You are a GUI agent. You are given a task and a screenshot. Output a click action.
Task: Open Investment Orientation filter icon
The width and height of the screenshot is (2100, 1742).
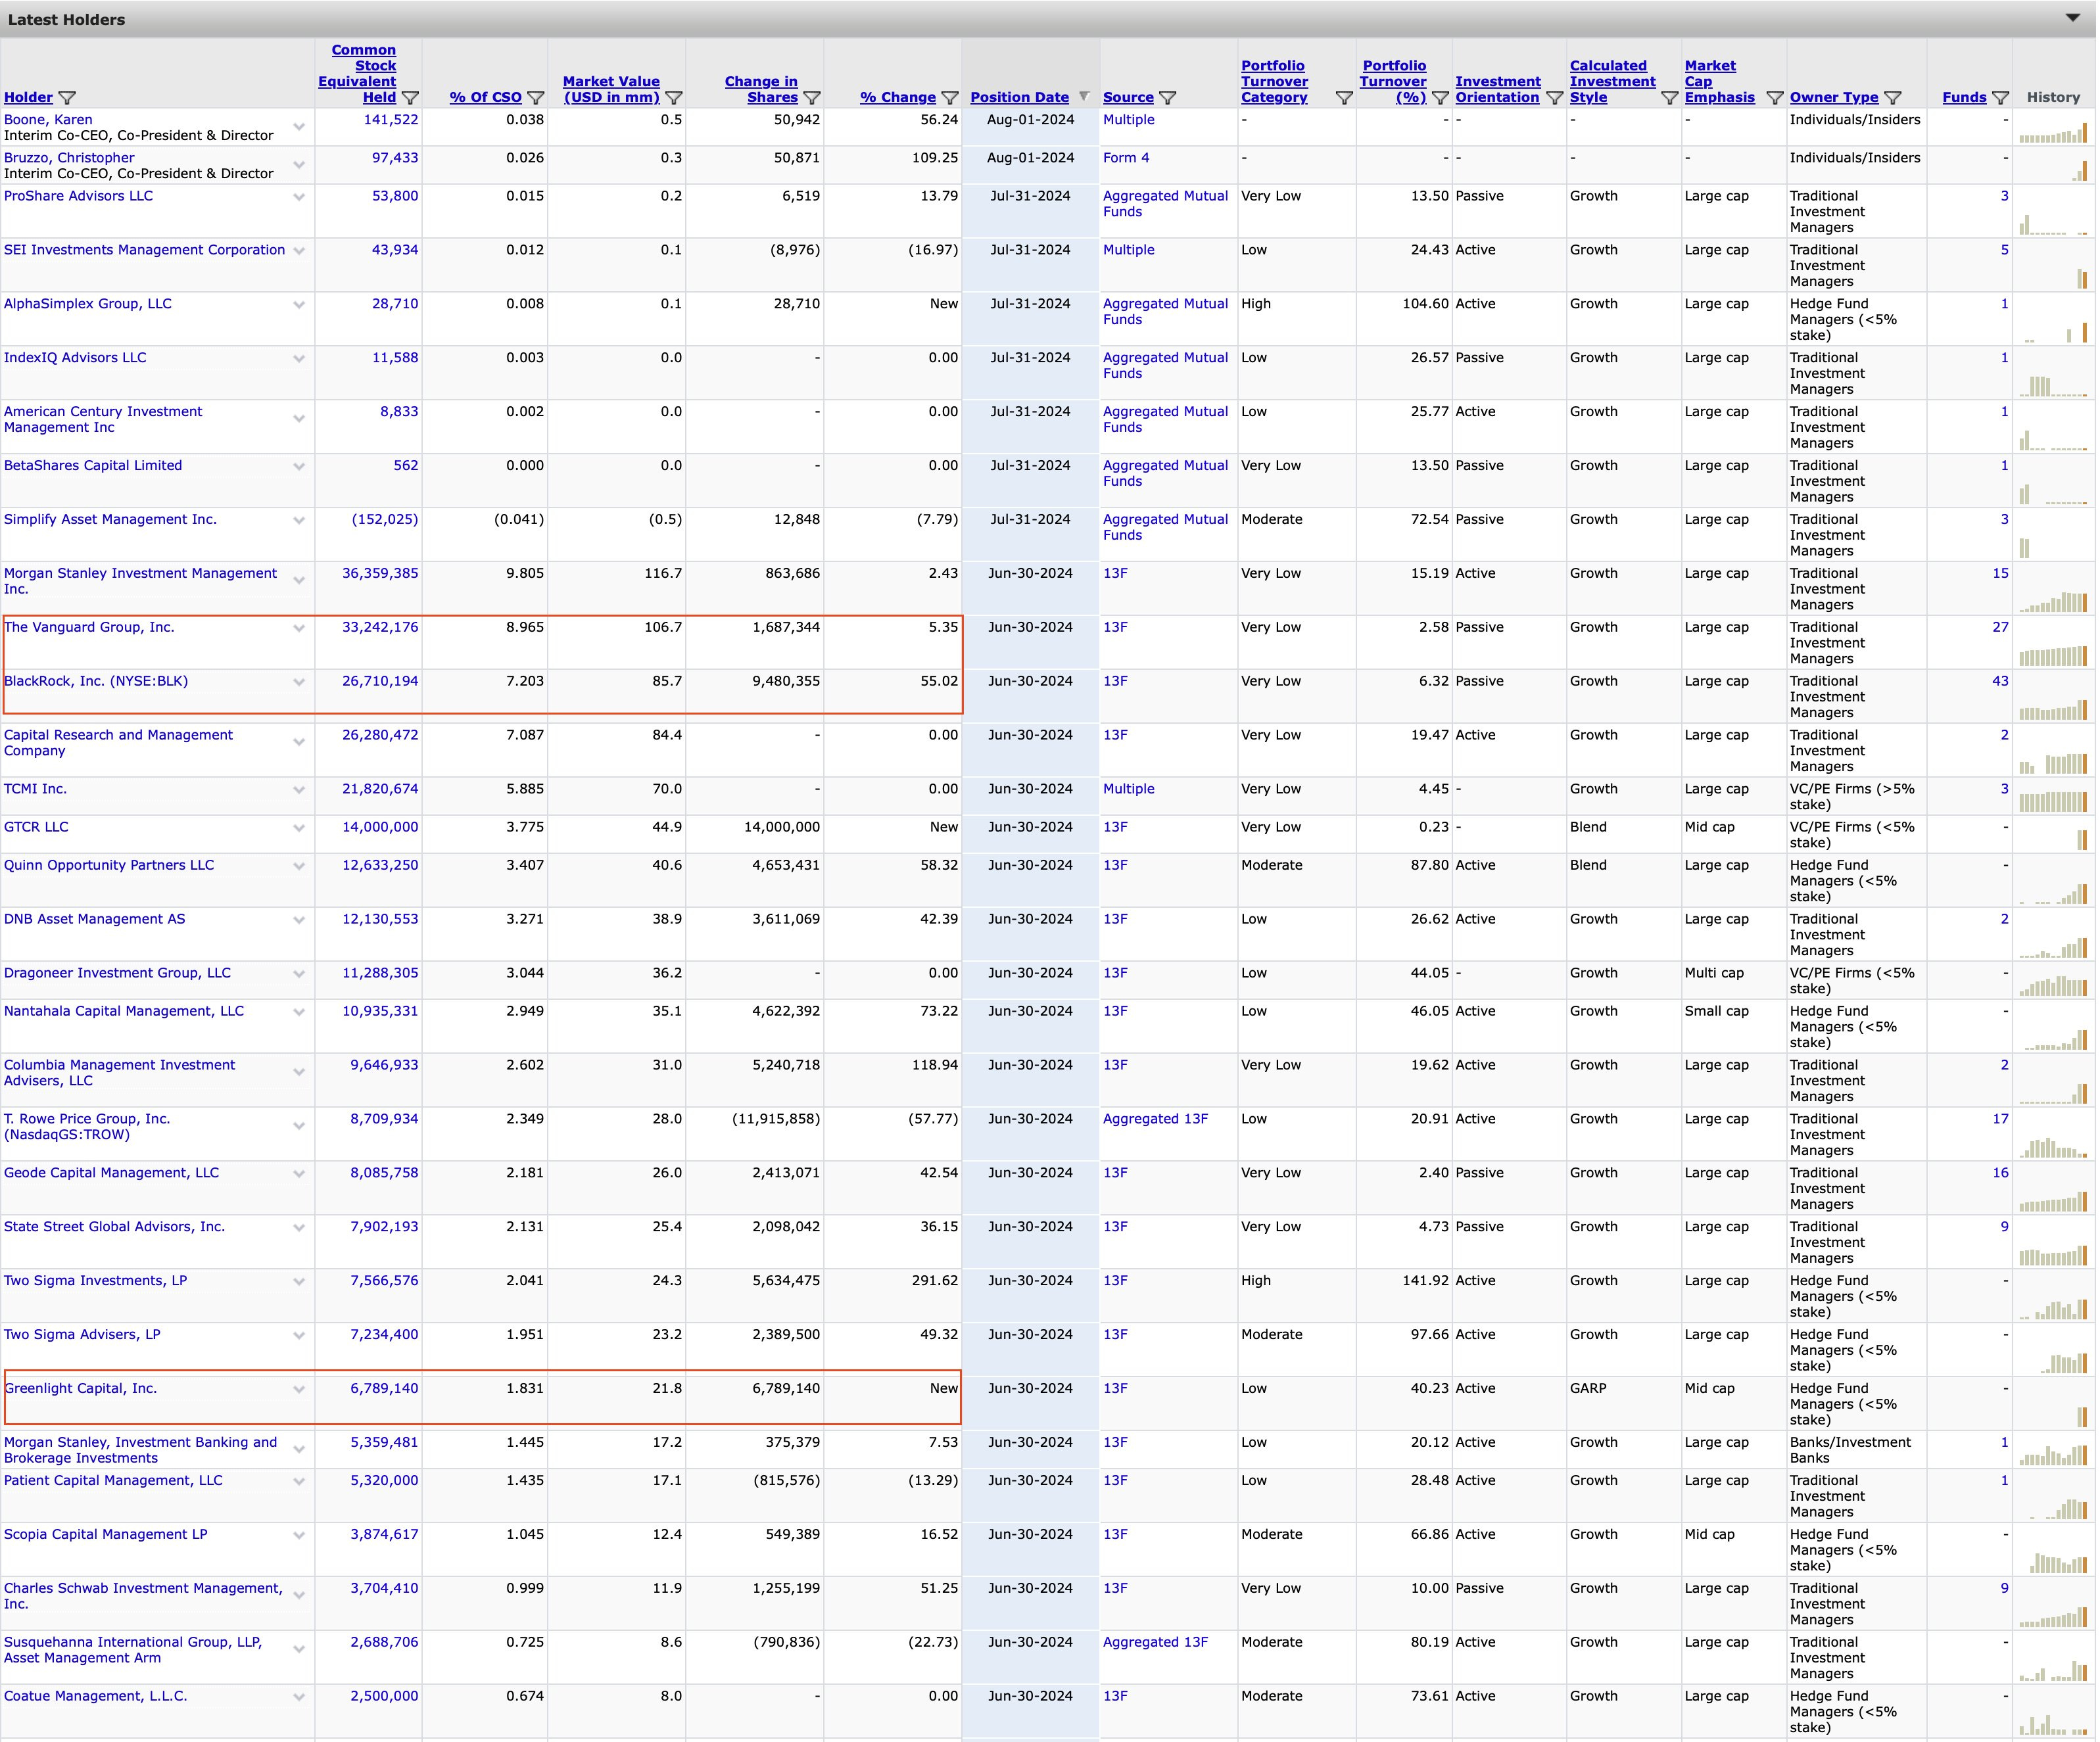click(x=1554, y=98)
